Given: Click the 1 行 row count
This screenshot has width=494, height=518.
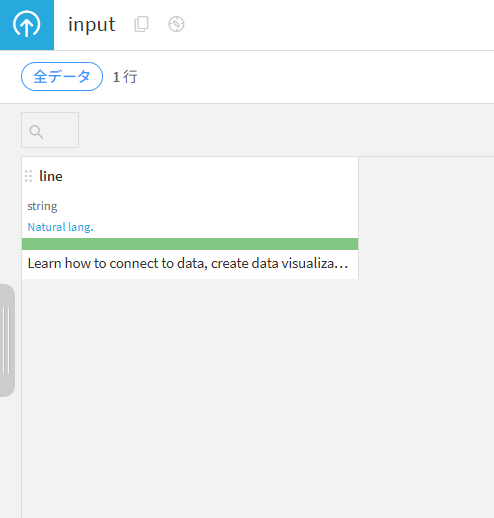Looking at the screenshot, I should pyautogui.click(x=125, y=77).
